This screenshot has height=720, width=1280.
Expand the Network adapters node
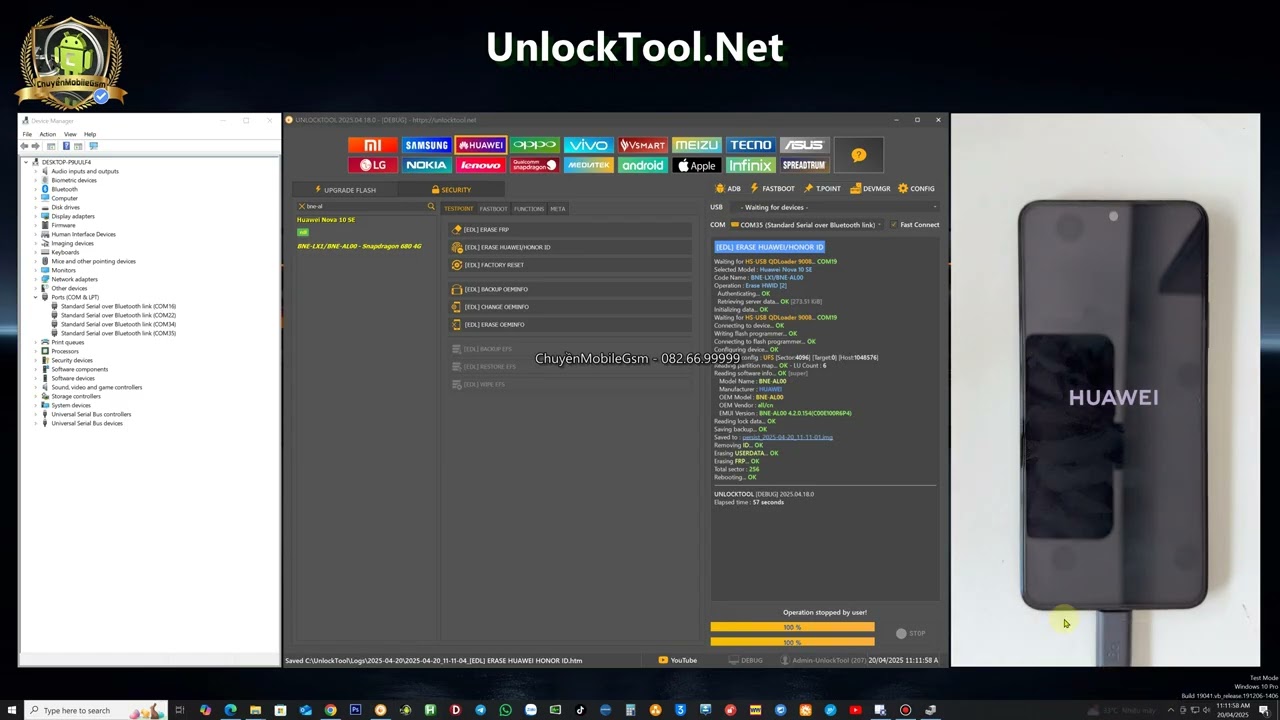(35, 279)
